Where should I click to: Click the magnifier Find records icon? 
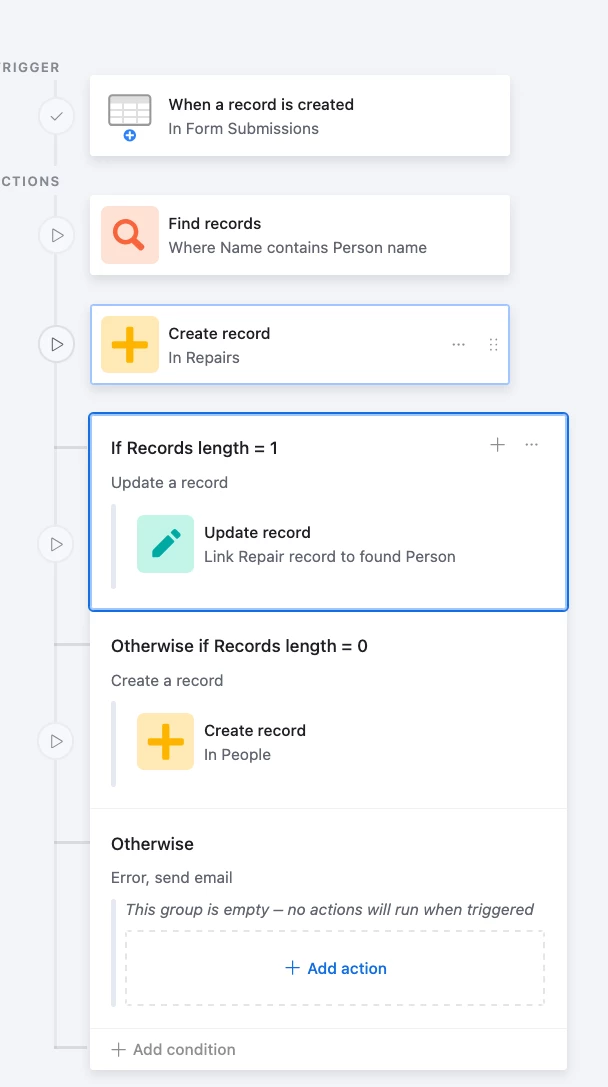(130, 235)
